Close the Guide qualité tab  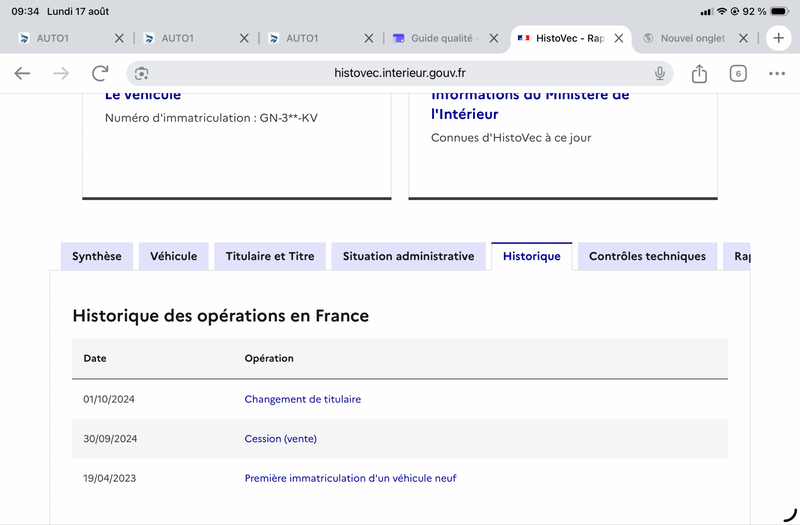tap(493, 38)
